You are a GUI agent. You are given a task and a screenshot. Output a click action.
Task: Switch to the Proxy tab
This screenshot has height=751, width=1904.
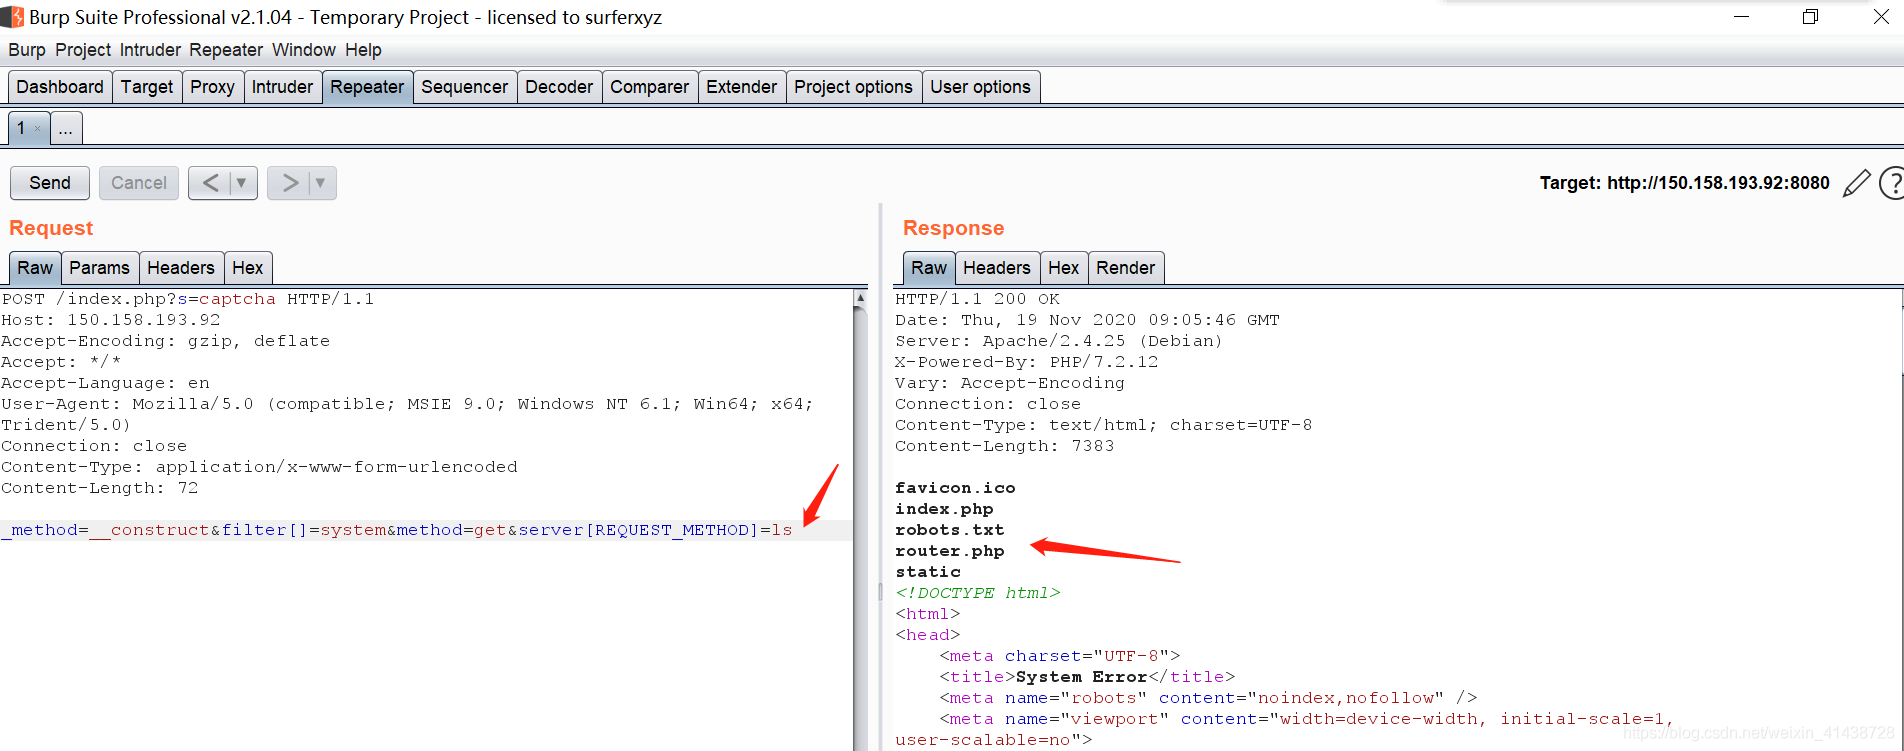(x=212, y=87)
